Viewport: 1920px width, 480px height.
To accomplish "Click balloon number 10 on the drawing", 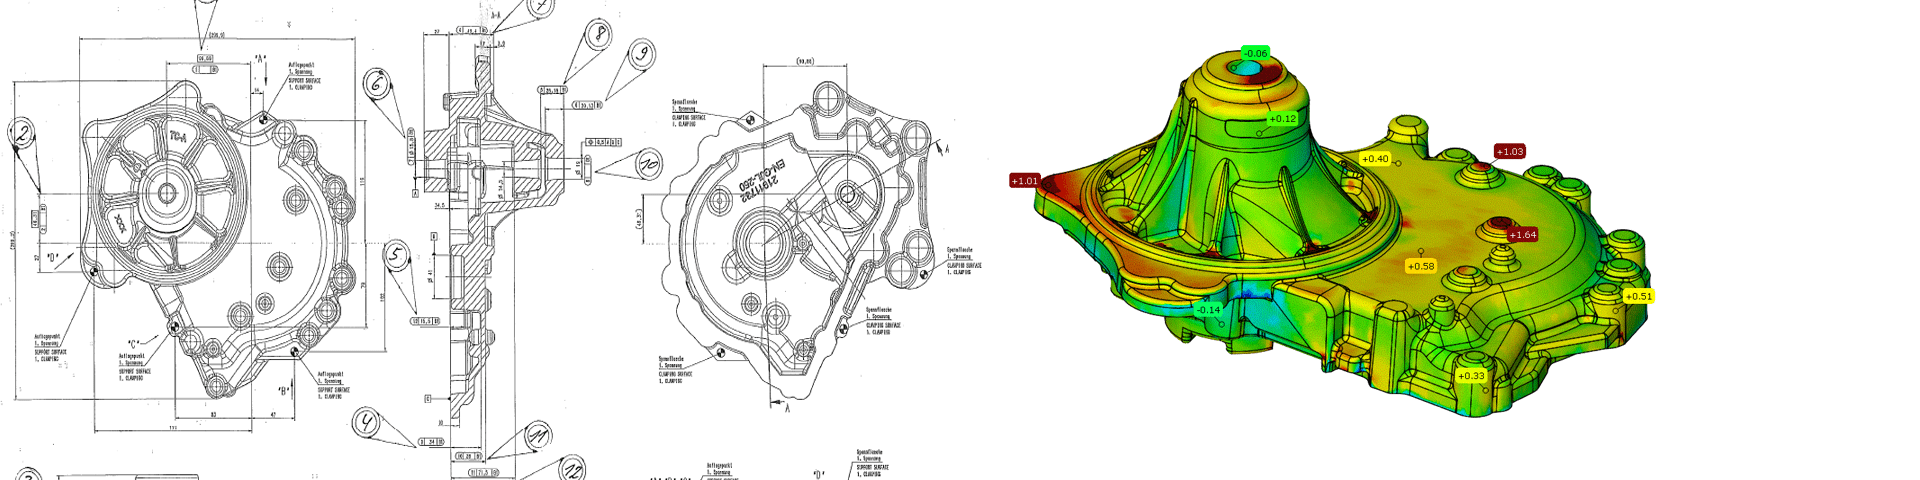I will pyautogui.click(x=650, y=163).
